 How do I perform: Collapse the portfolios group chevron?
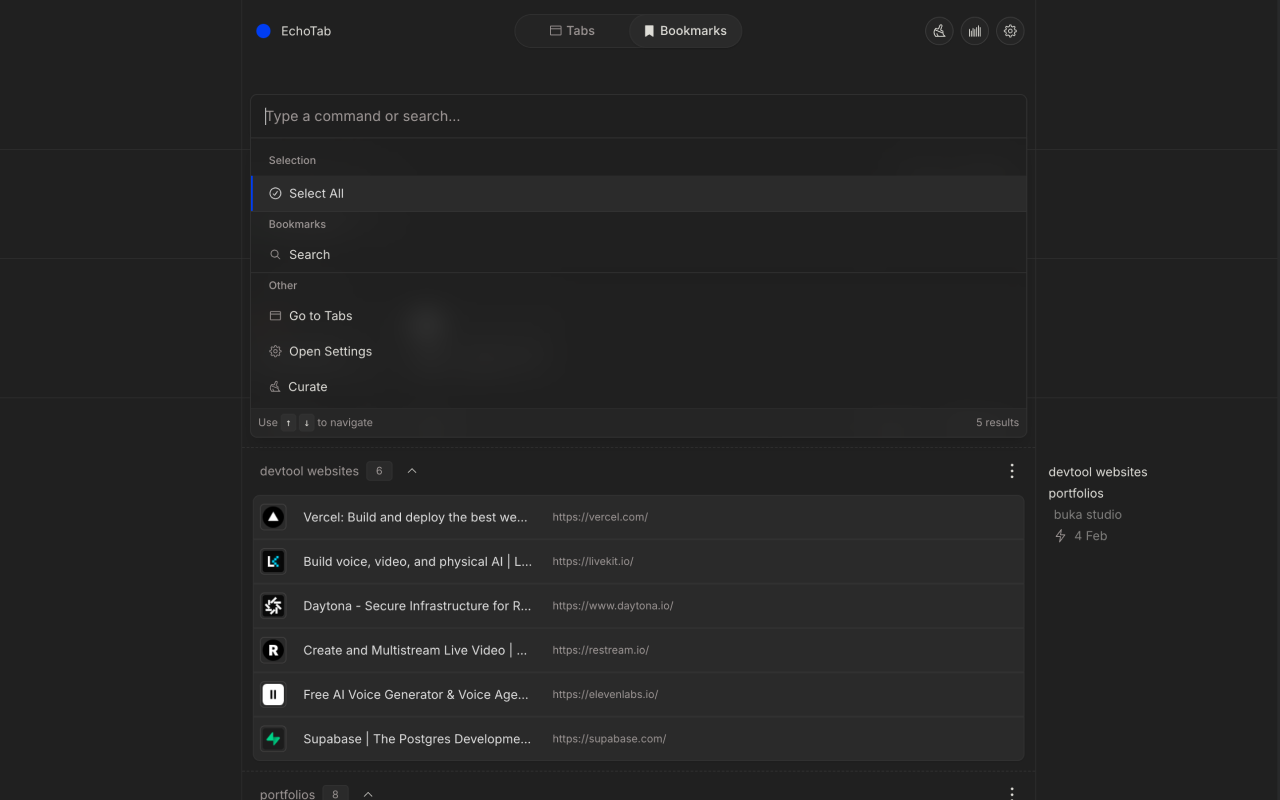368,794
